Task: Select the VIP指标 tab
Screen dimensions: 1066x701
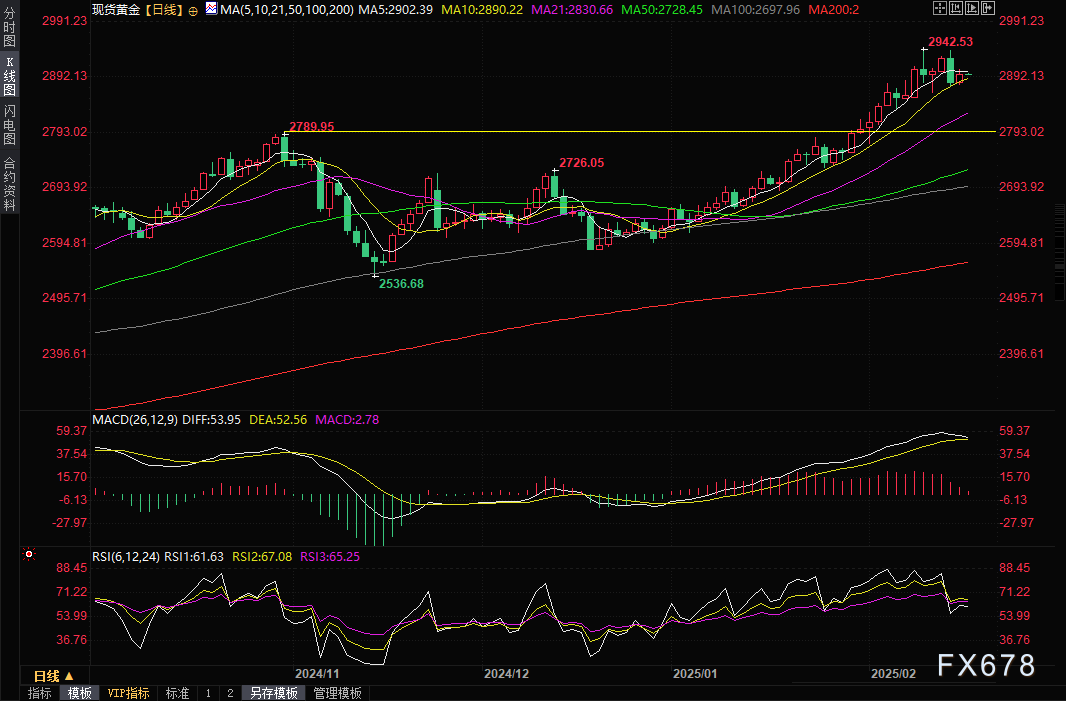Action: (128, 692)
